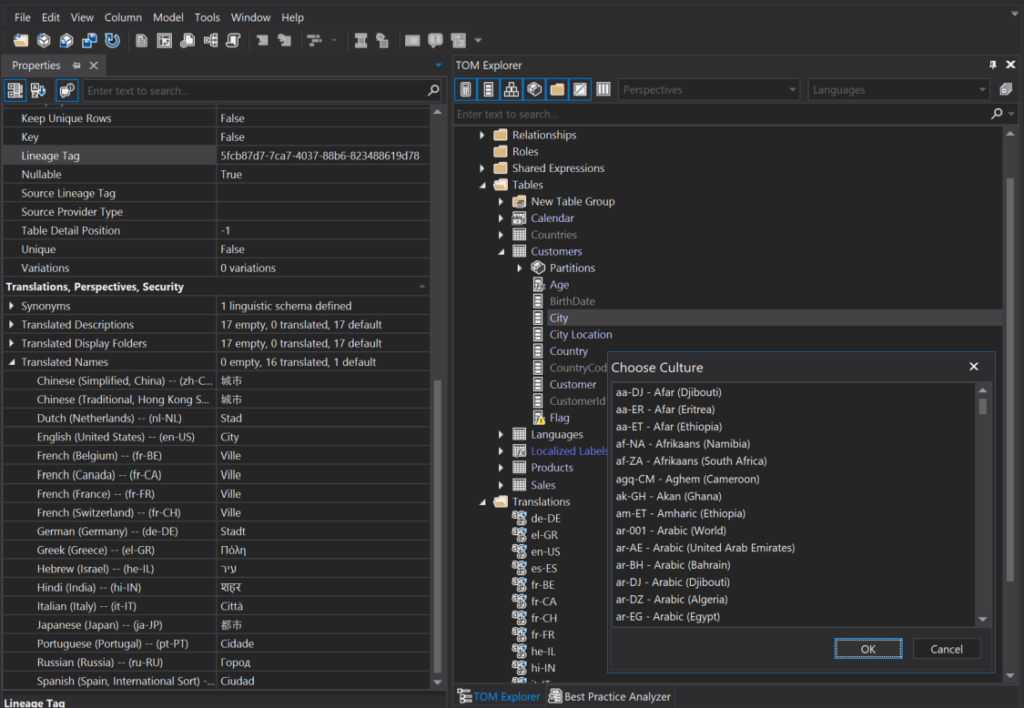Viewport: 1024px width, 708px height.
Task: Click the Localized Labels table icon
Action: coord(519,451)
